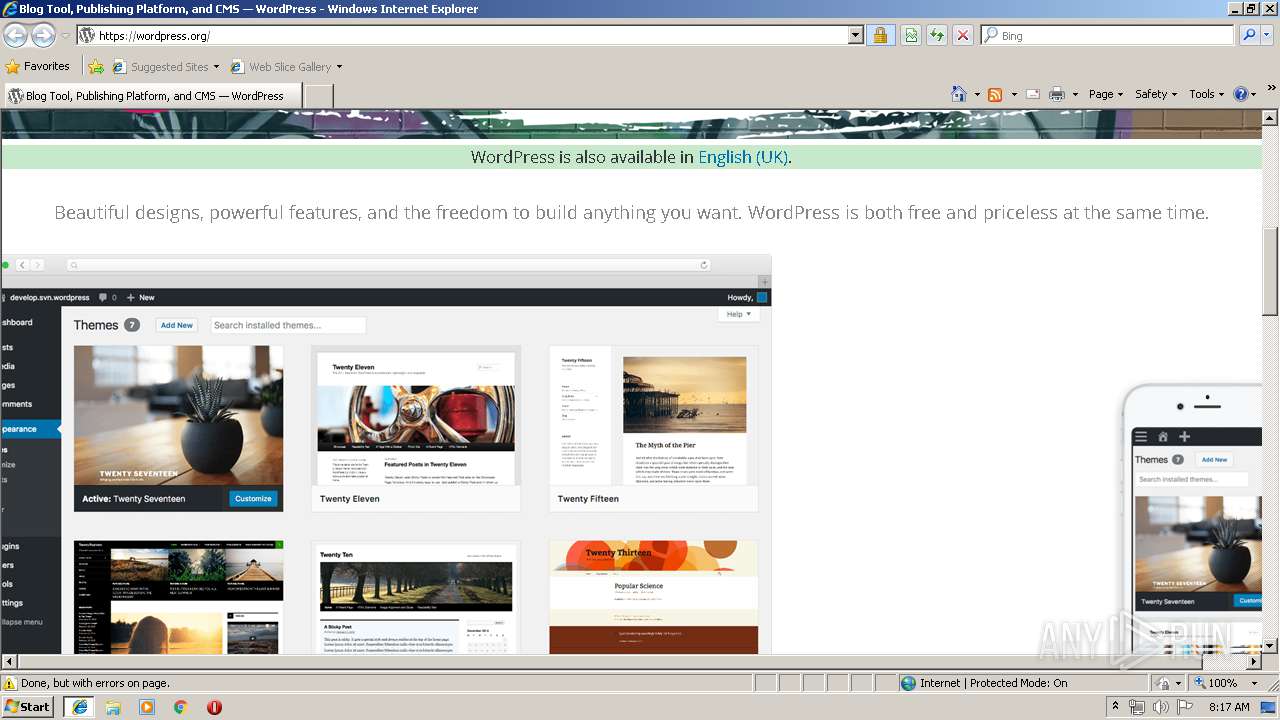This screenshot has height=720, width=1280.
Task: Click the Help question mark icon
Action: [1241, 94]
